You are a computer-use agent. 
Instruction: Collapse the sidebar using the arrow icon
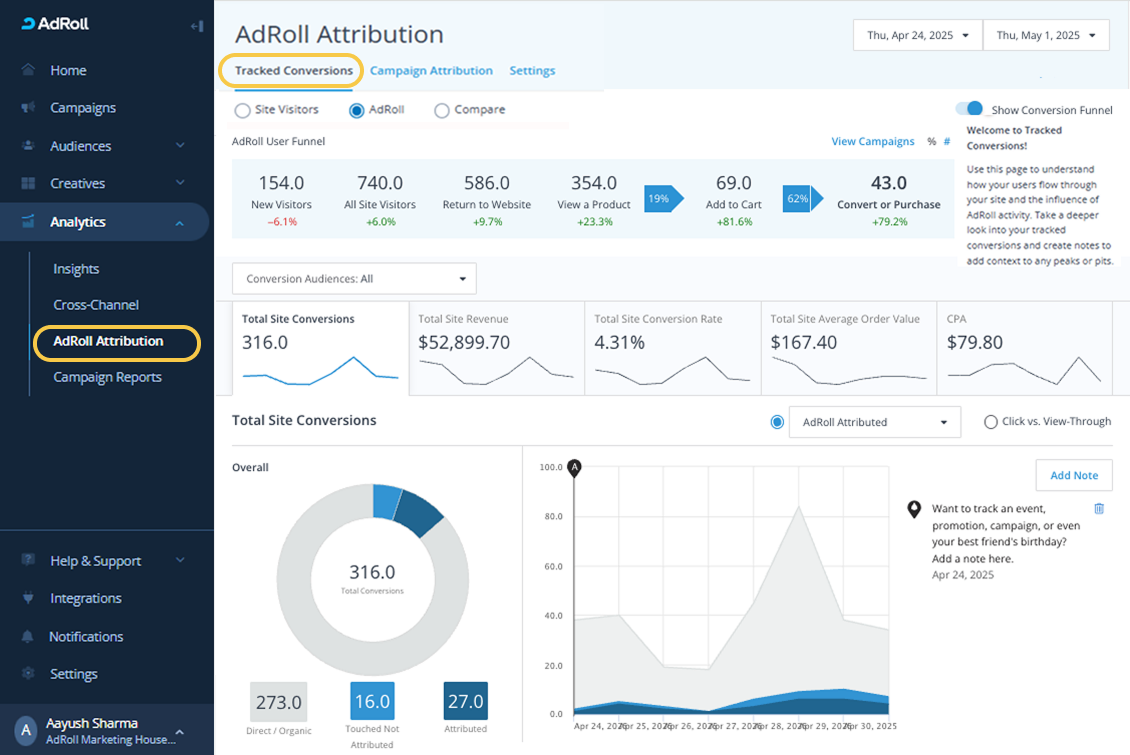click(197, 25)
